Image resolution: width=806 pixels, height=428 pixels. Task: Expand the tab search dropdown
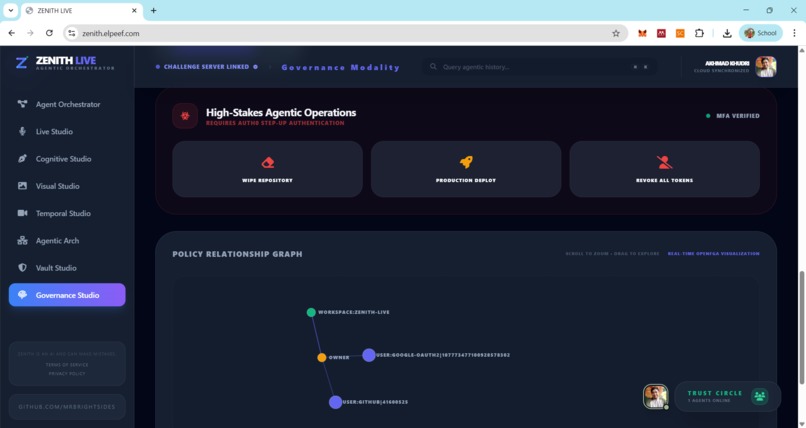point(10,10)
